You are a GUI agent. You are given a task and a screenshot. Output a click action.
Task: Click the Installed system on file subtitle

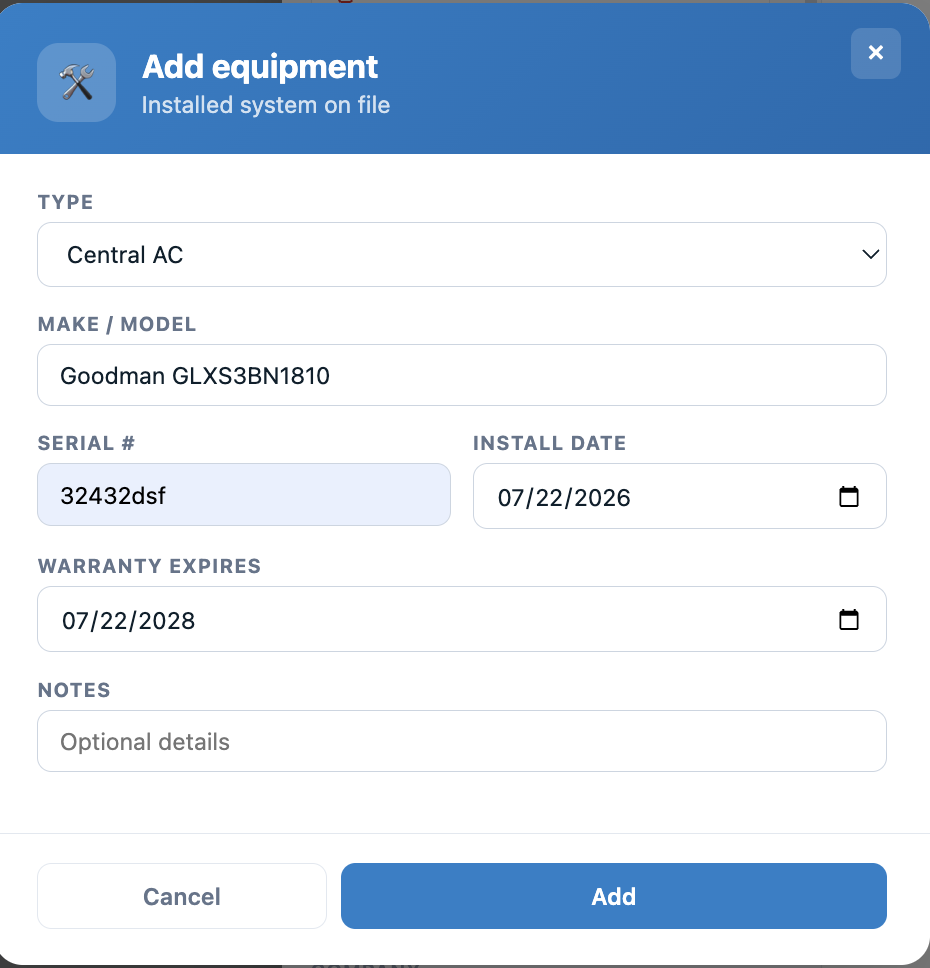pyautogui.click(x=266, y=105)
